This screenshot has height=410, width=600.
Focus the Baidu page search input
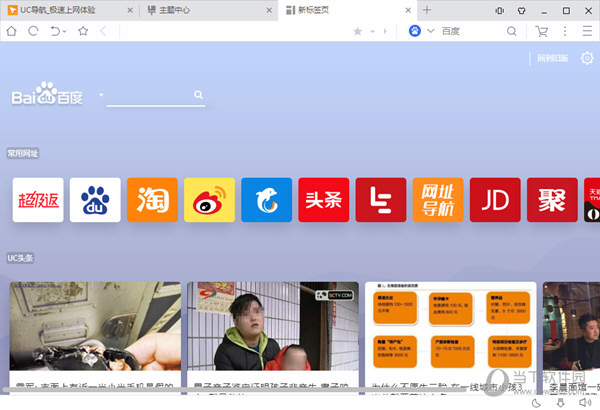150,96
